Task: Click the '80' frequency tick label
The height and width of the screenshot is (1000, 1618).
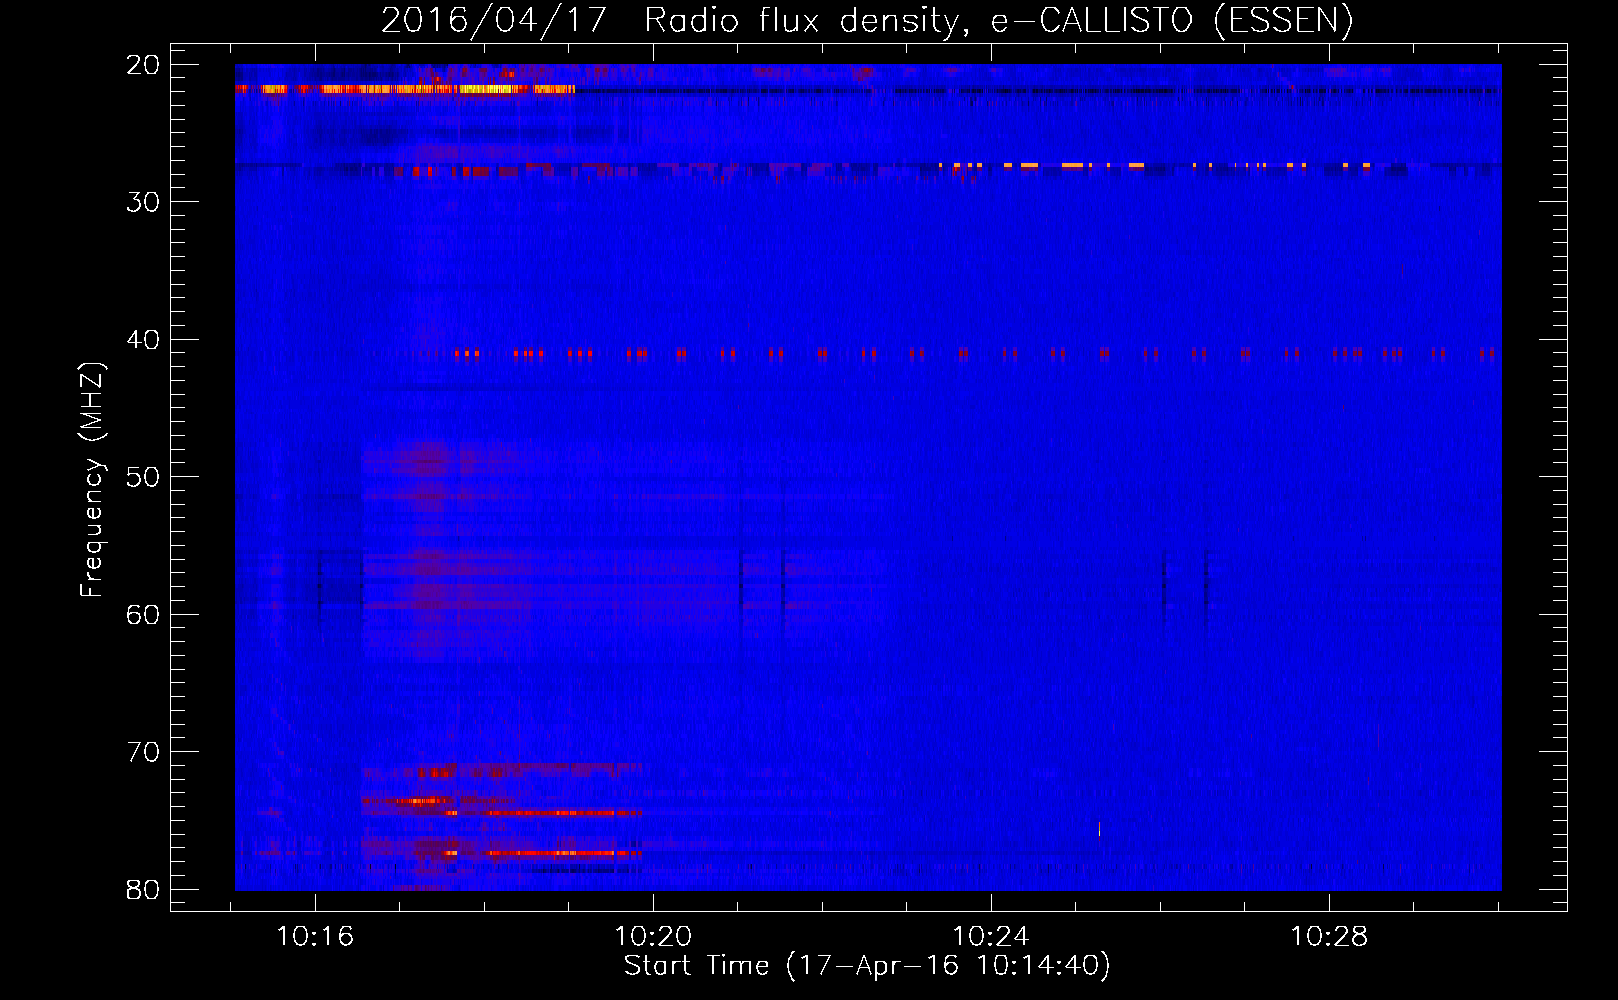Action: [x=143, y=890]
